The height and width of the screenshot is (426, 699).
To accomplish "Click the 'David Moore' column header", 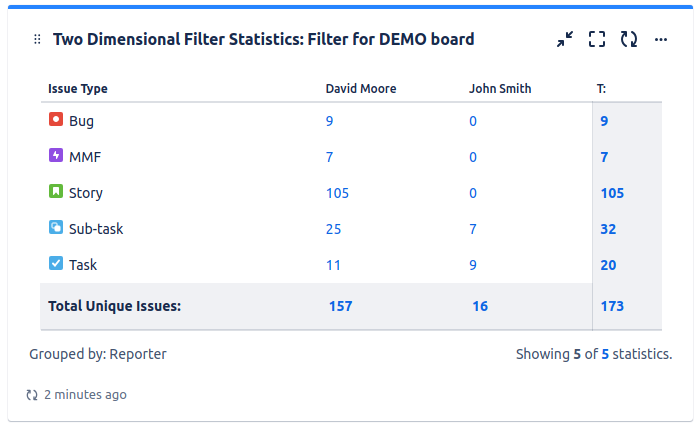I will pos(361,89).
